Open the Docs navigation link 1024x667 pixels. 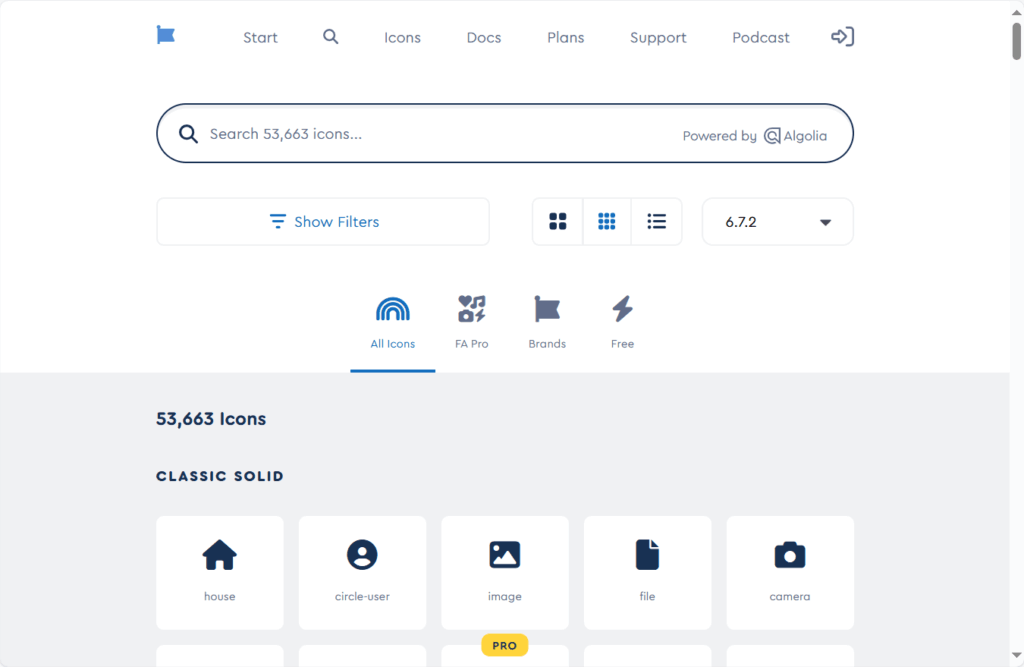pos(484,37)
